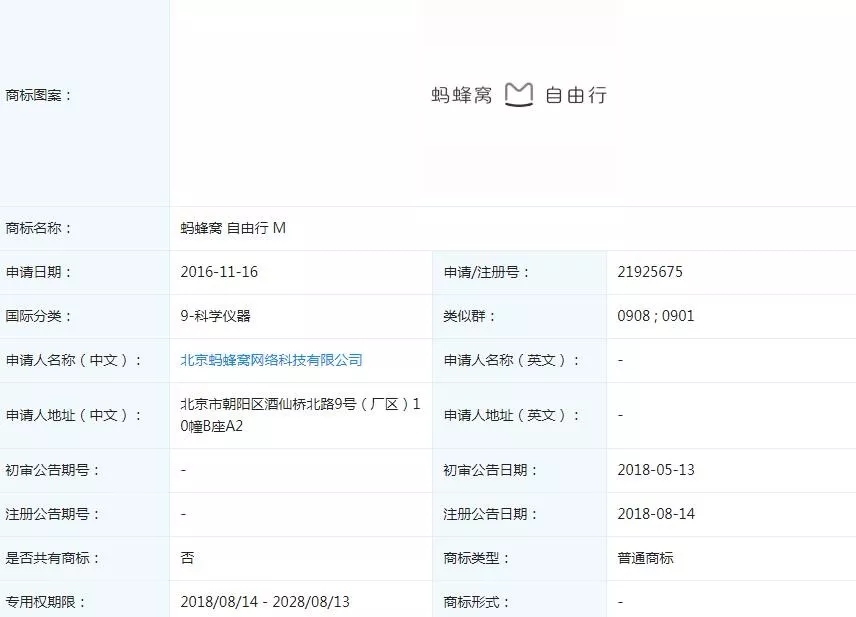This screenshot has height=617, width=856.
Task: Select international class 9-科学仪器
Action: point(217,315)
